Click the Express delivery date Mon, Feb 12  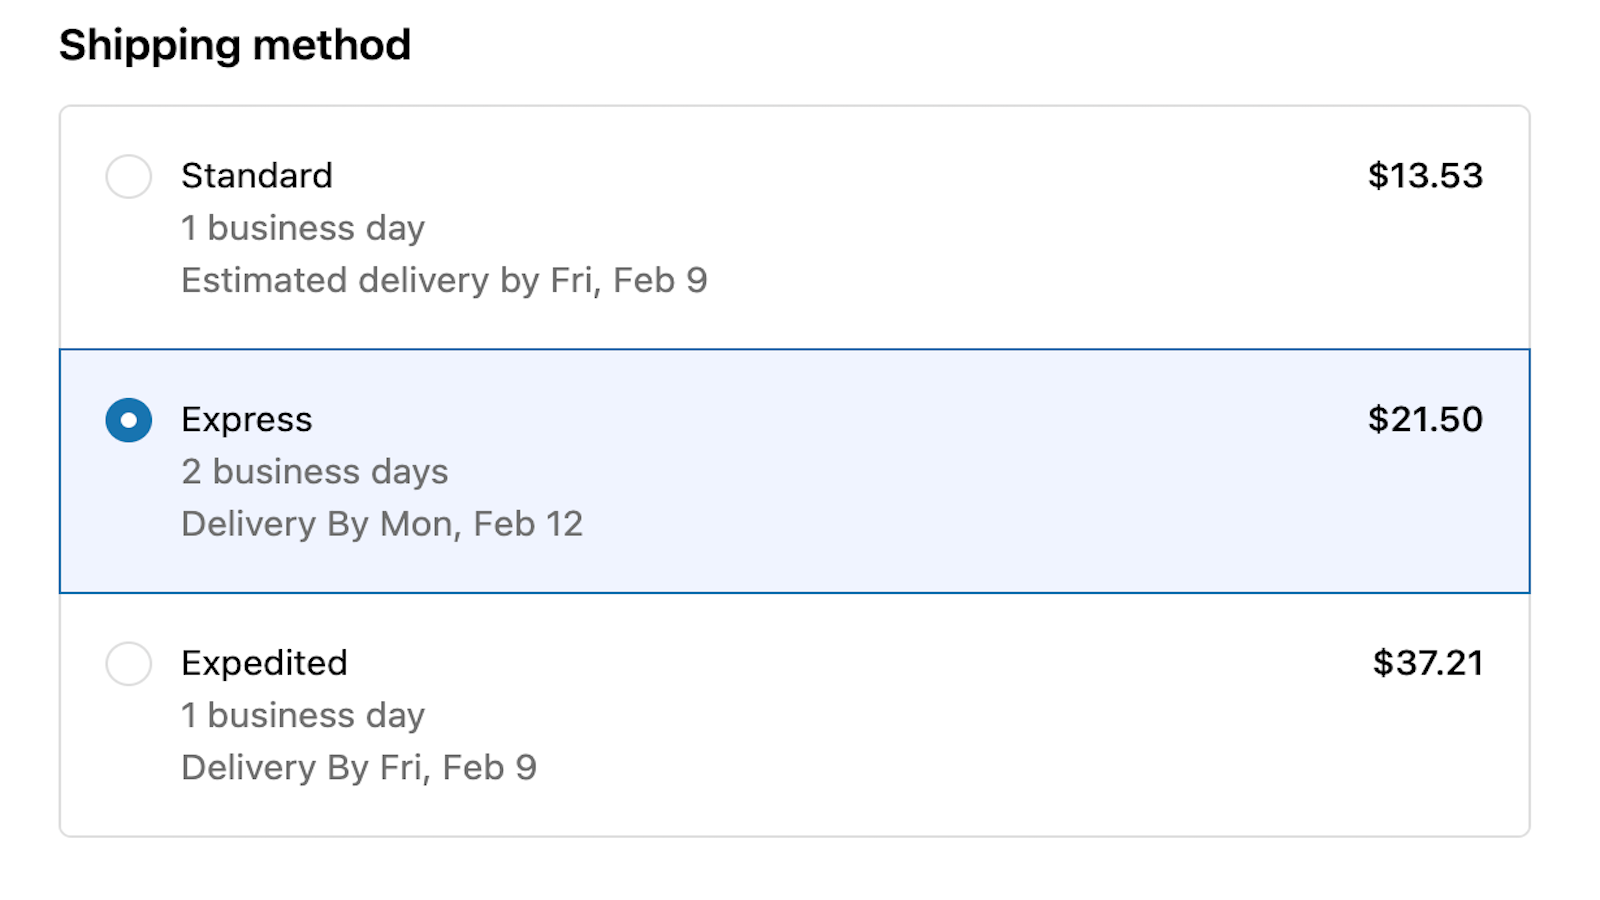pyautogui.click(x=382, y=523)
